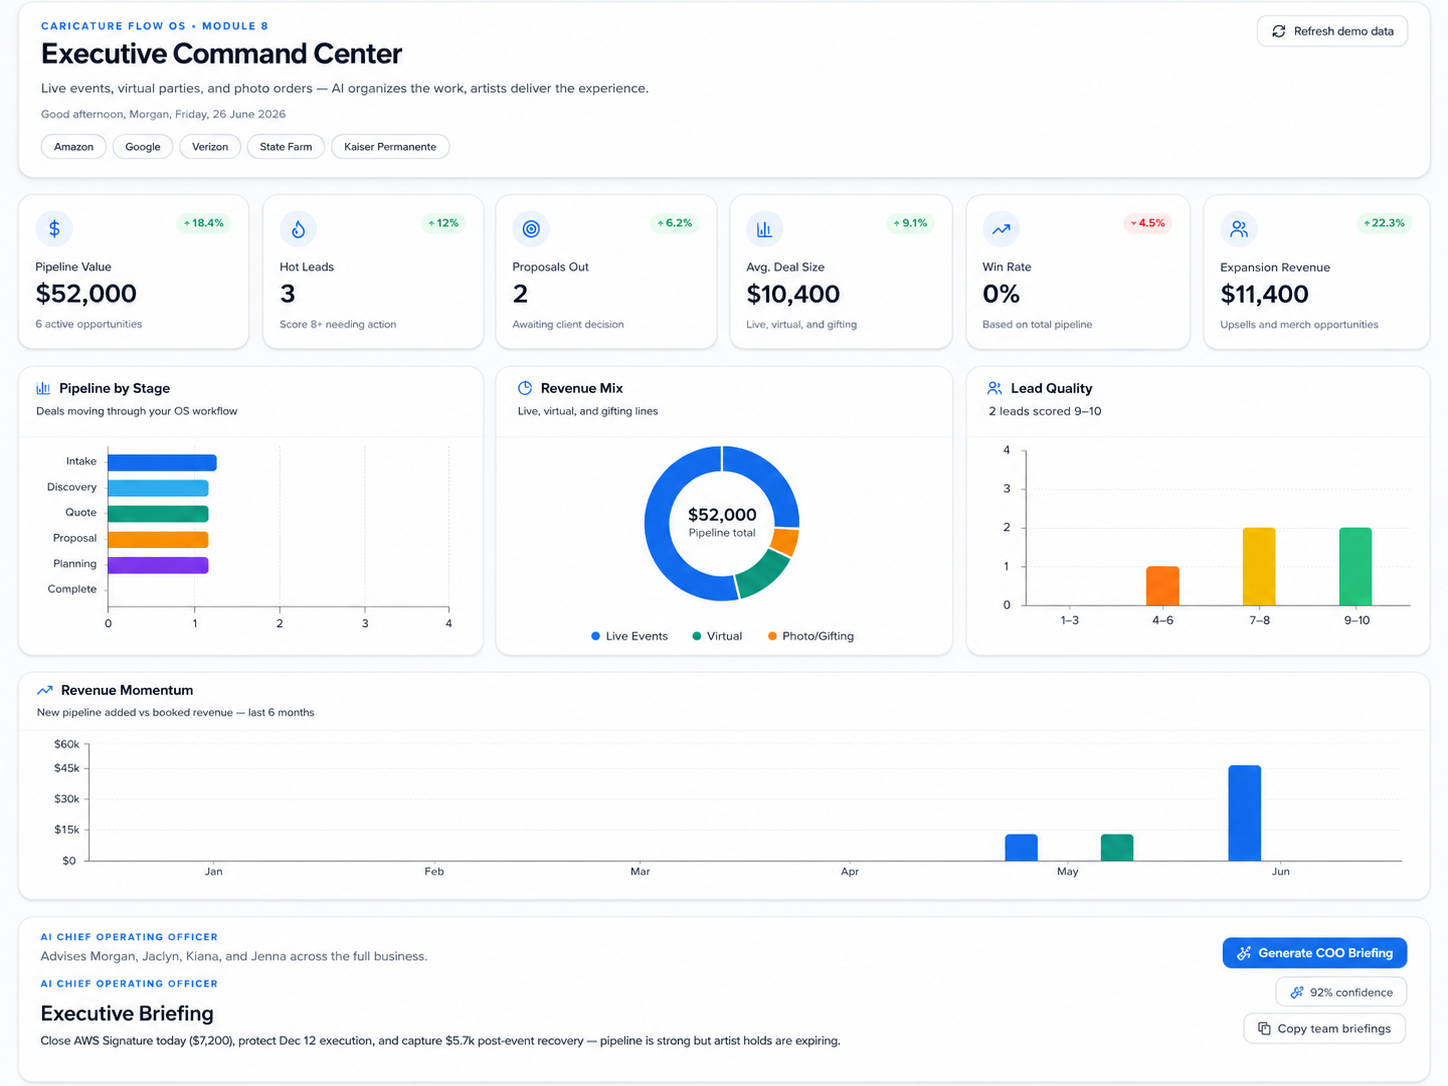Click the trend icon beside Revenue Momentum

click(x=45, y=690)
